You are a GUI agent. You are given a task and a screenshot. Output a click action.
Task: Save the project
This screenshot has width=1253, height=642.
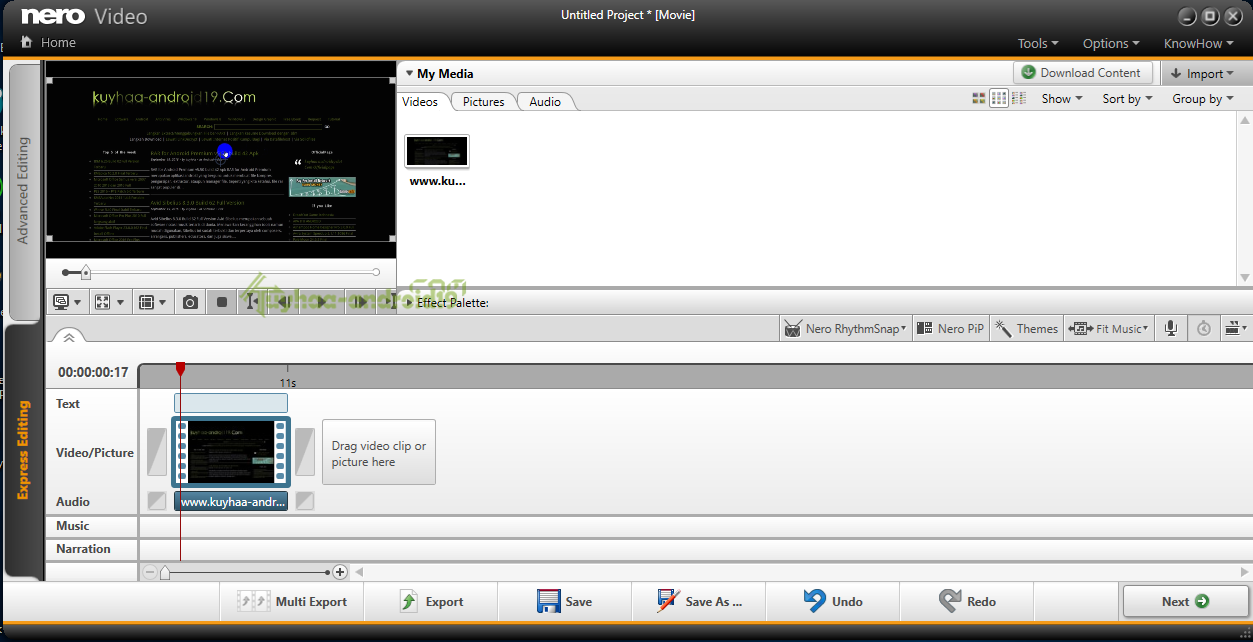pos(565,601)
